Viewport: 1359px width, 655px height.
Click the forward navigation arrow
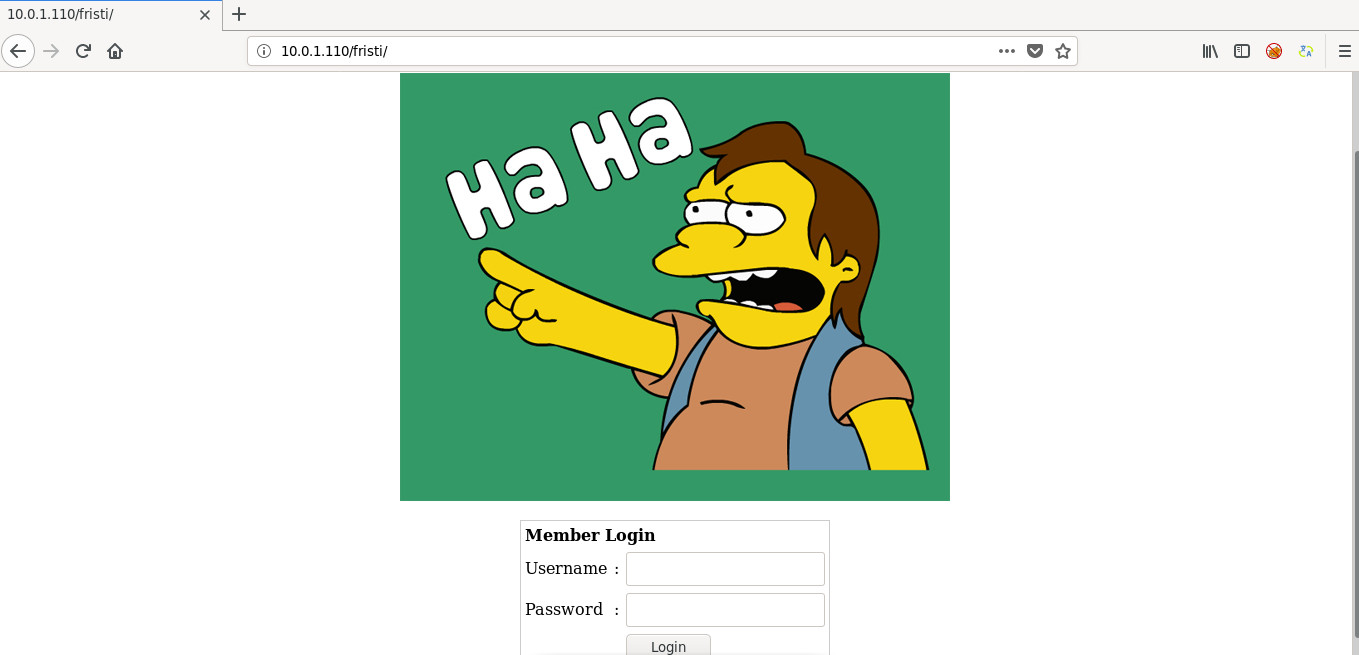[x=51, y=51]
